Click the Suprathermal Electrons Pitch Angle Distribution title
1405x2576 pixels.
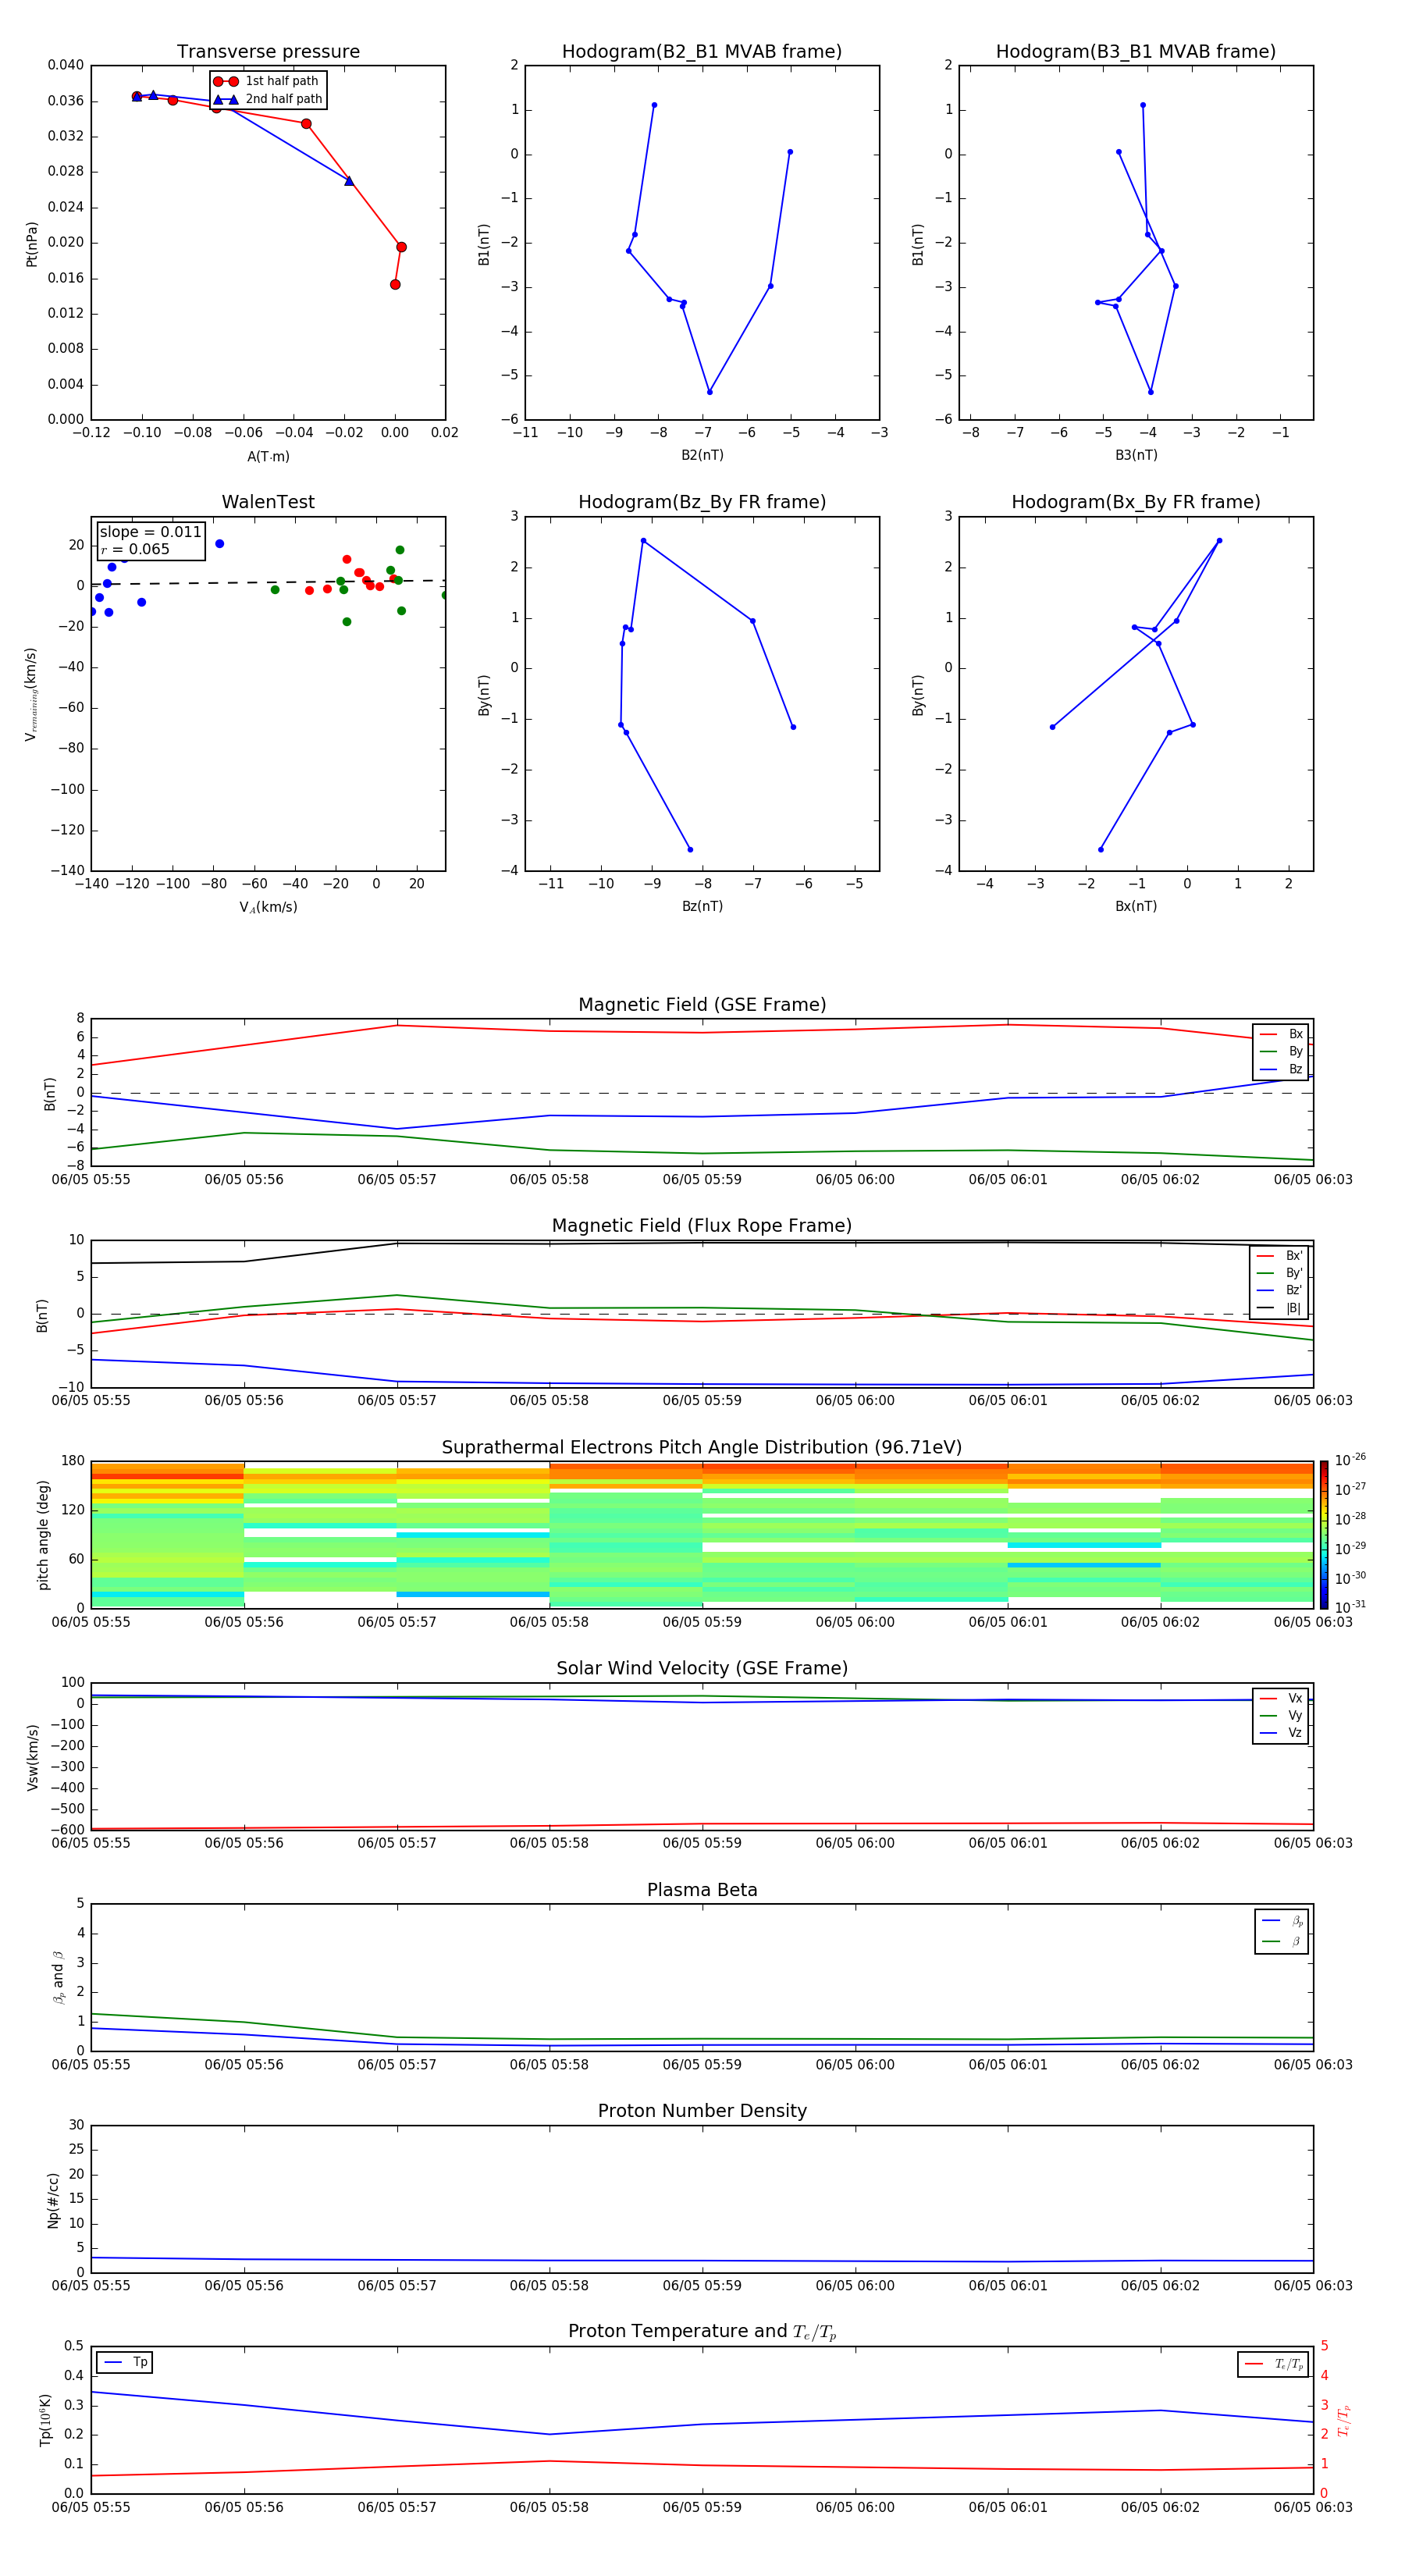pos(702,1448)
